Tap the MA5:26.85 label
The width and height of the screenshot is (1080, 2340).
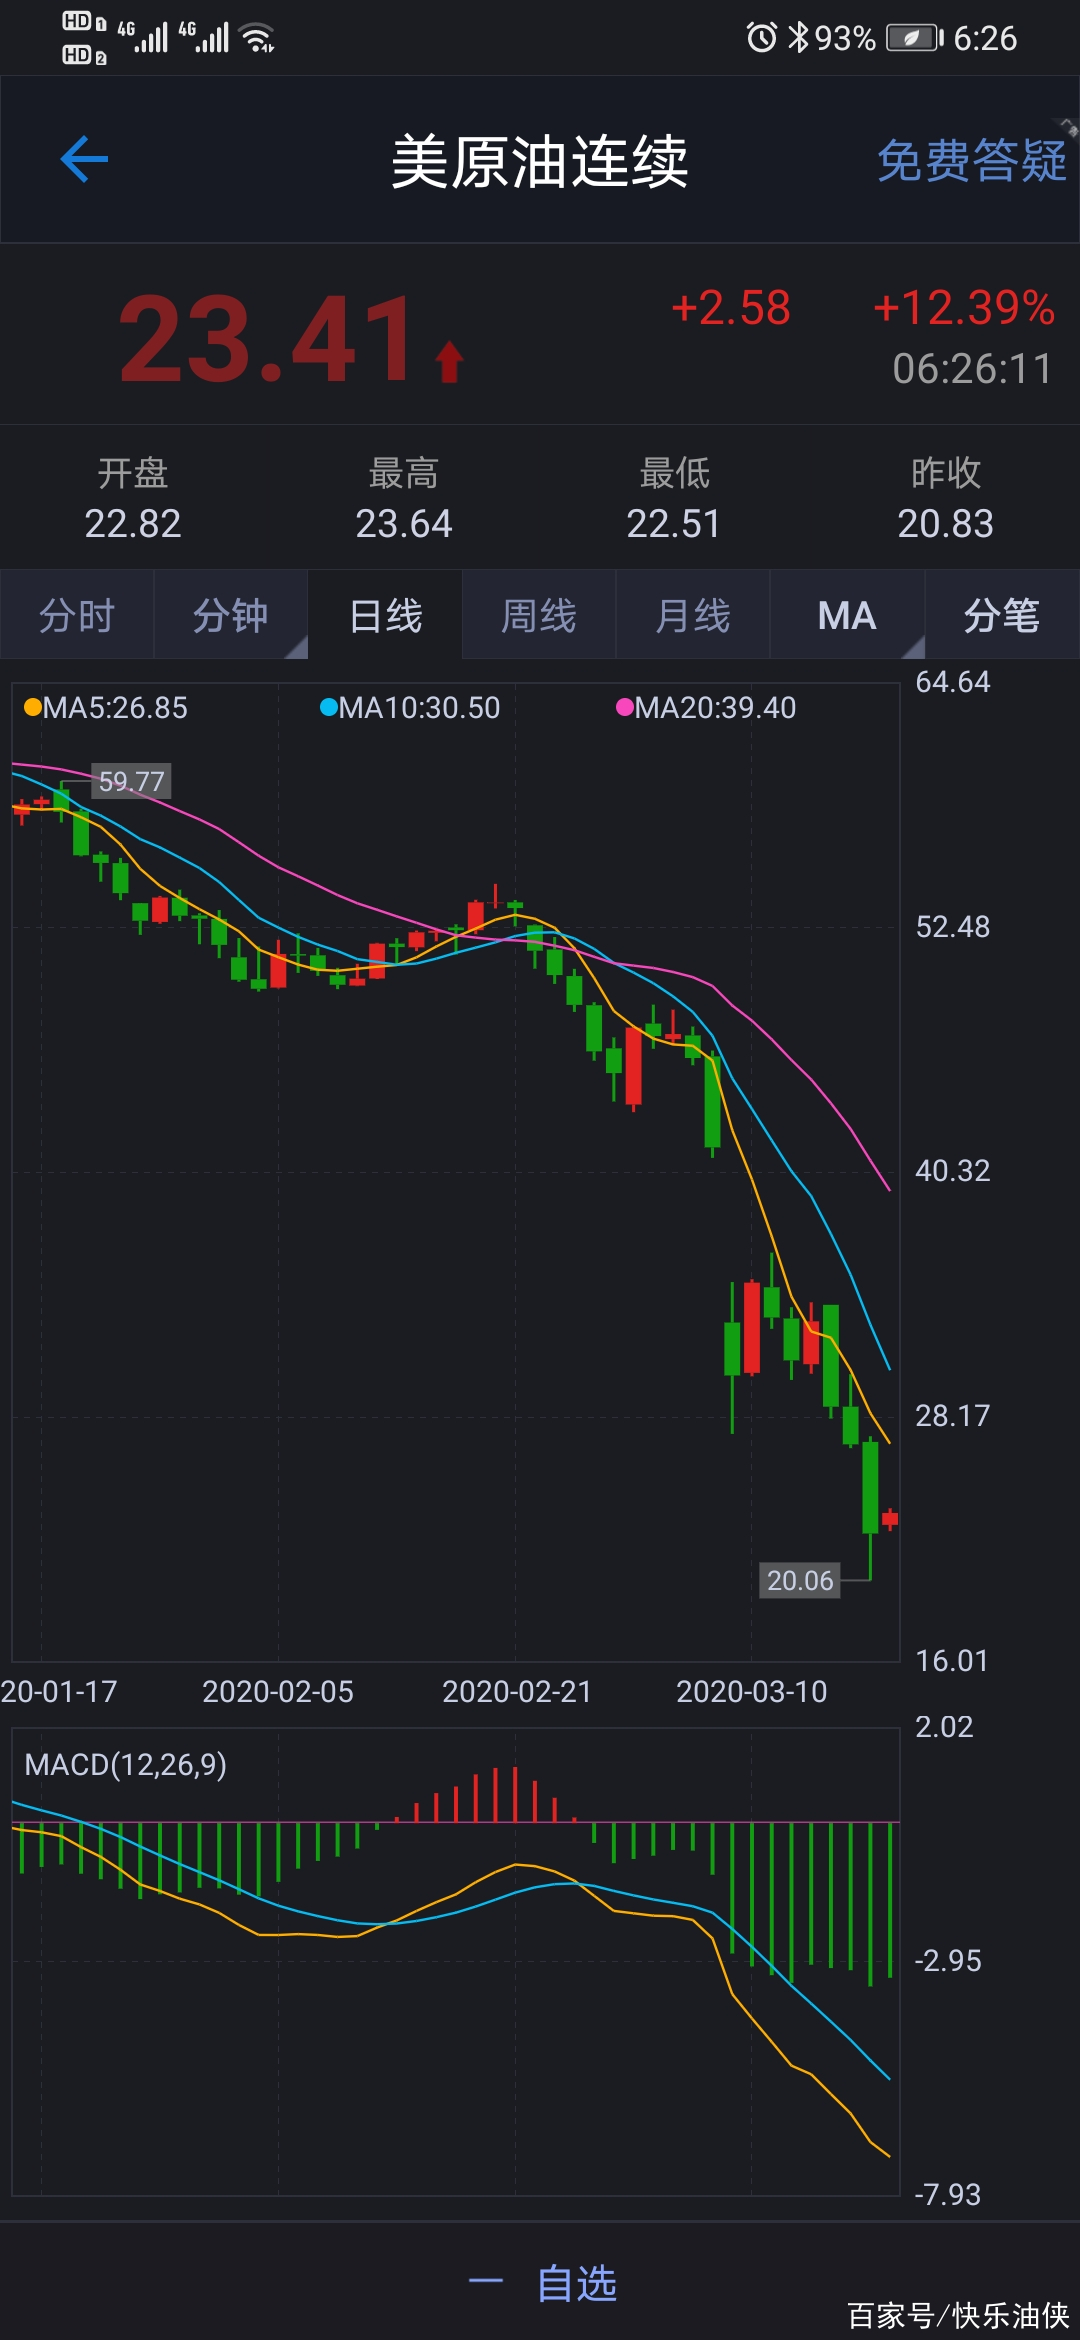(115, 708)
